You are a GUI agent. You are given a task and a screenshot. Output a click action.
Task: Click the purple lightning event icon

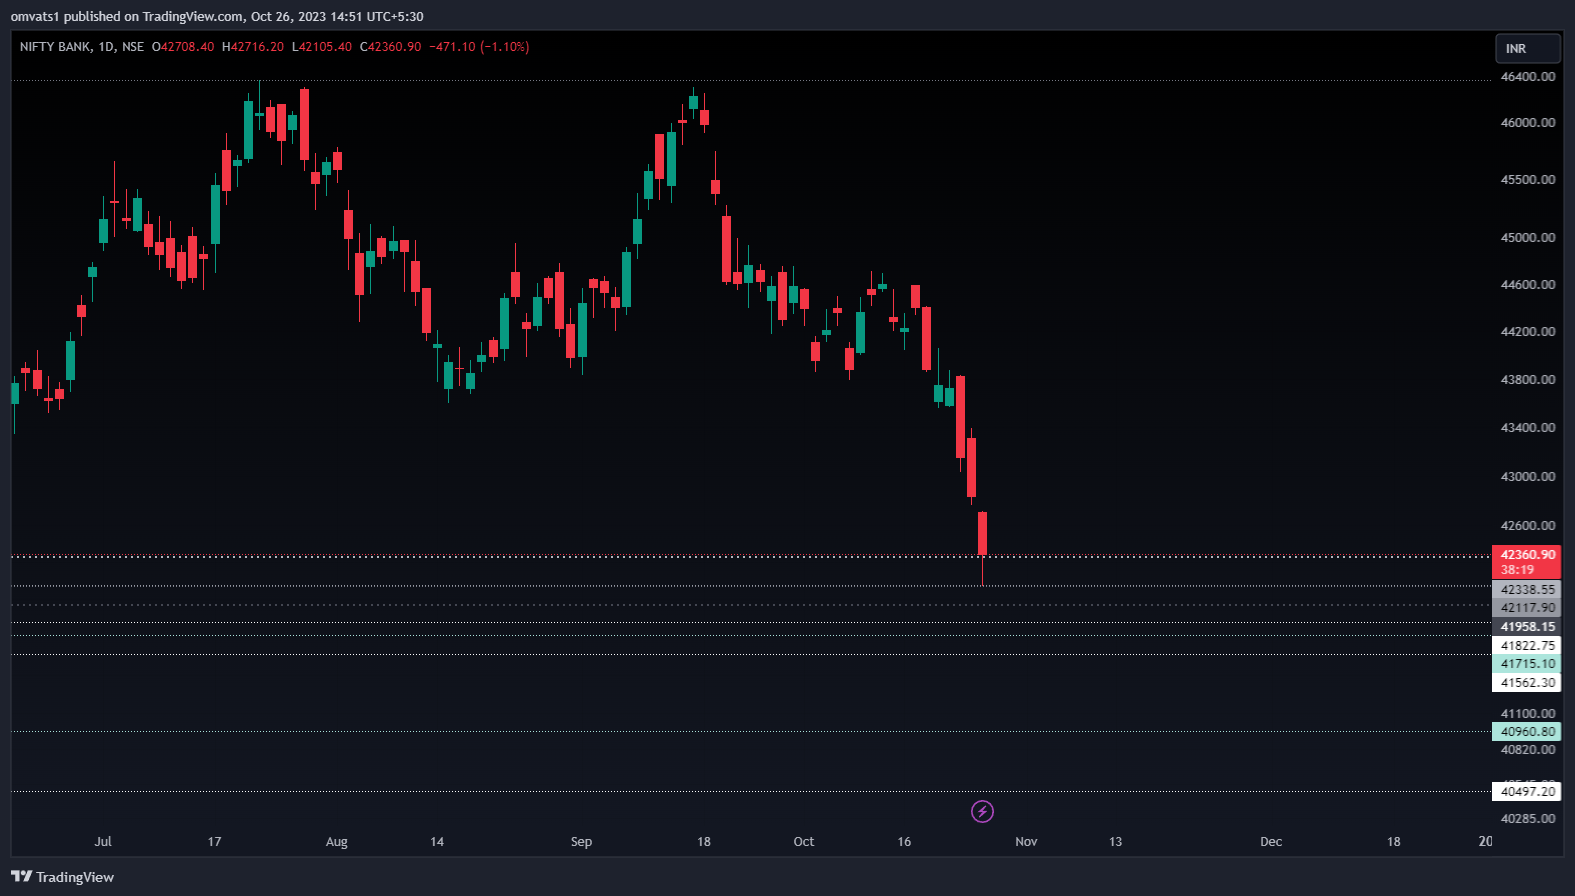point(982,811)
